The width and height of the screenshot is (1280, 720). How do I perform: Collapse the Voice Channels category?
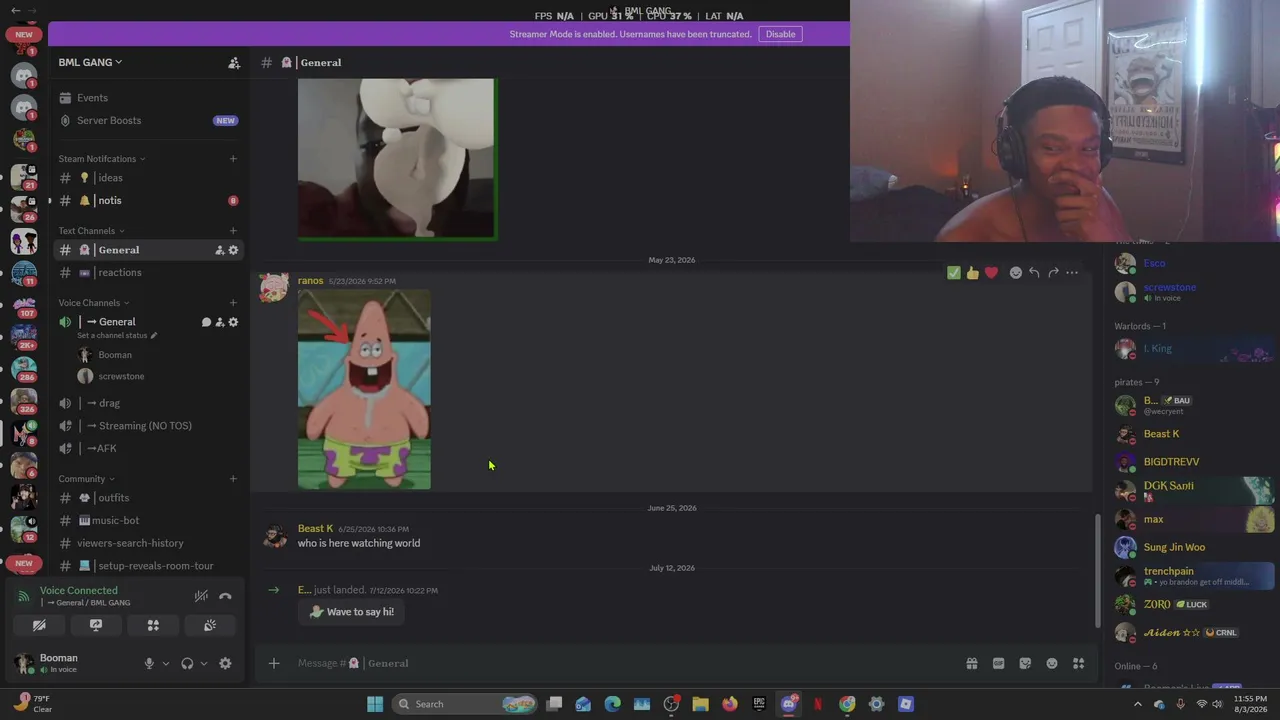(x=94, y=303)
